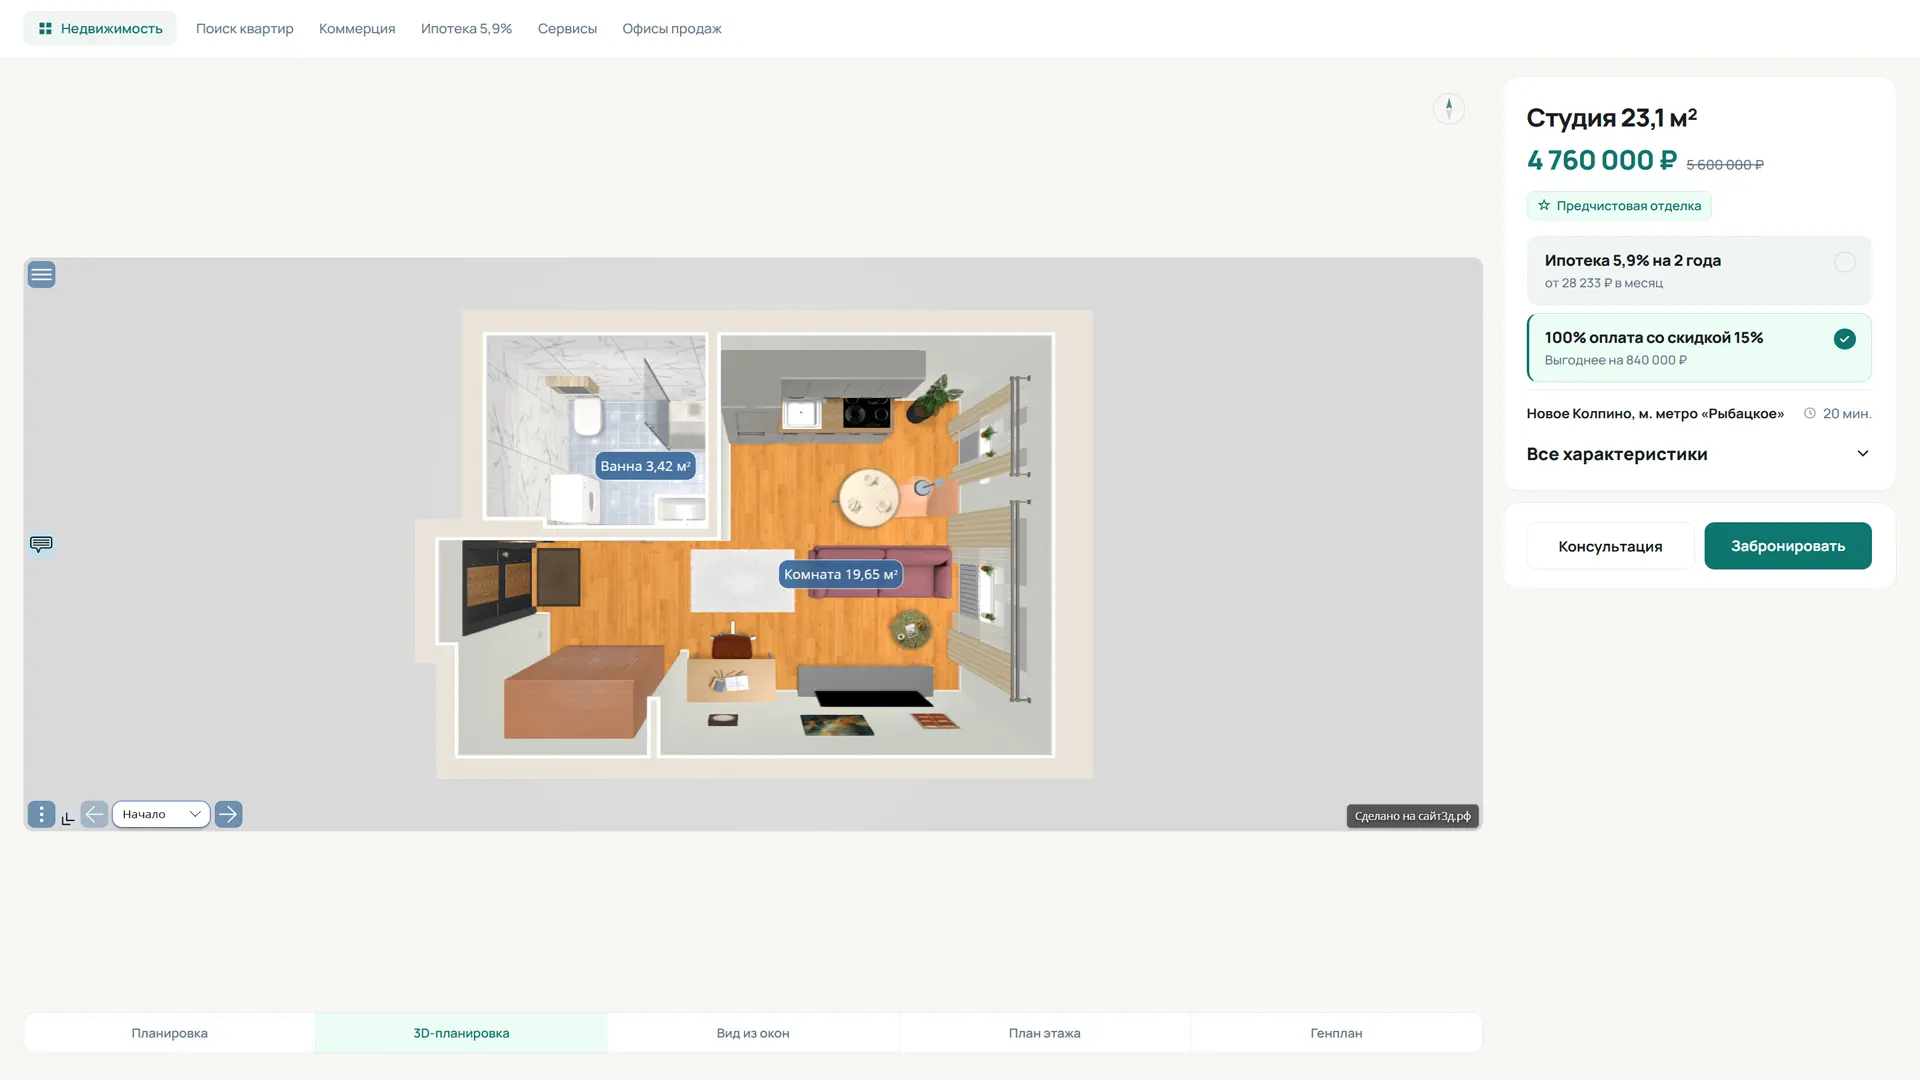Switch to 3D-планировка tab
1920x1080 pixels.
point(461,1033)
